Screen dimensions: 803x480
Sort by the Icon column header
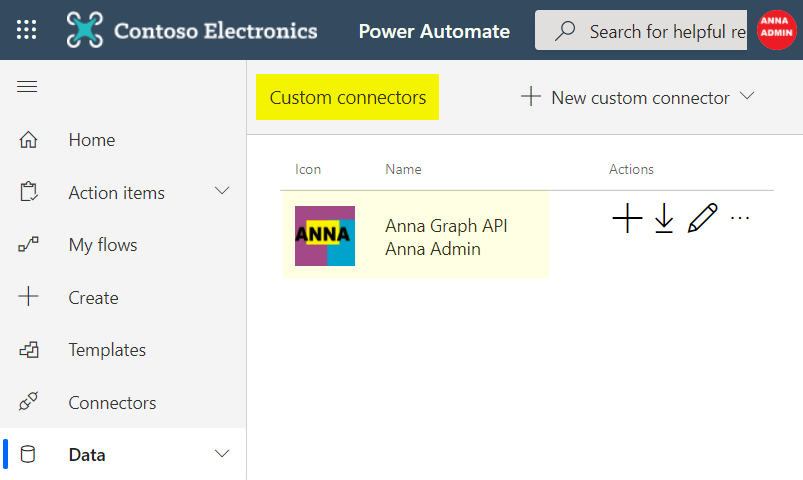click(x=308, y=169)
